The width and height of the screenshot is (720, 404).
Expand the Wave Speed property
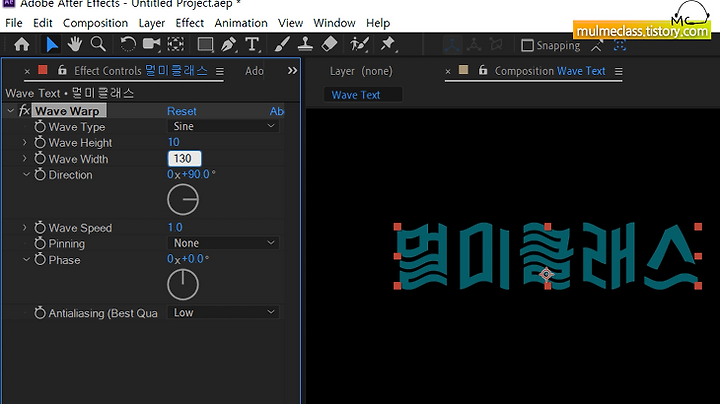[x=25, y=228]
